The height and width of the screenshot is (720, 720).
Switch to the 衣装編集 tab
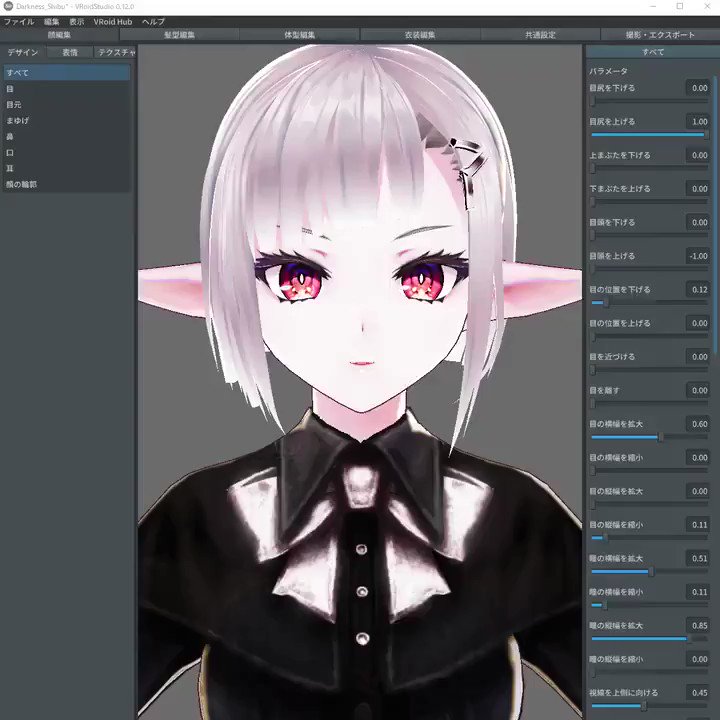click(420, 35)
